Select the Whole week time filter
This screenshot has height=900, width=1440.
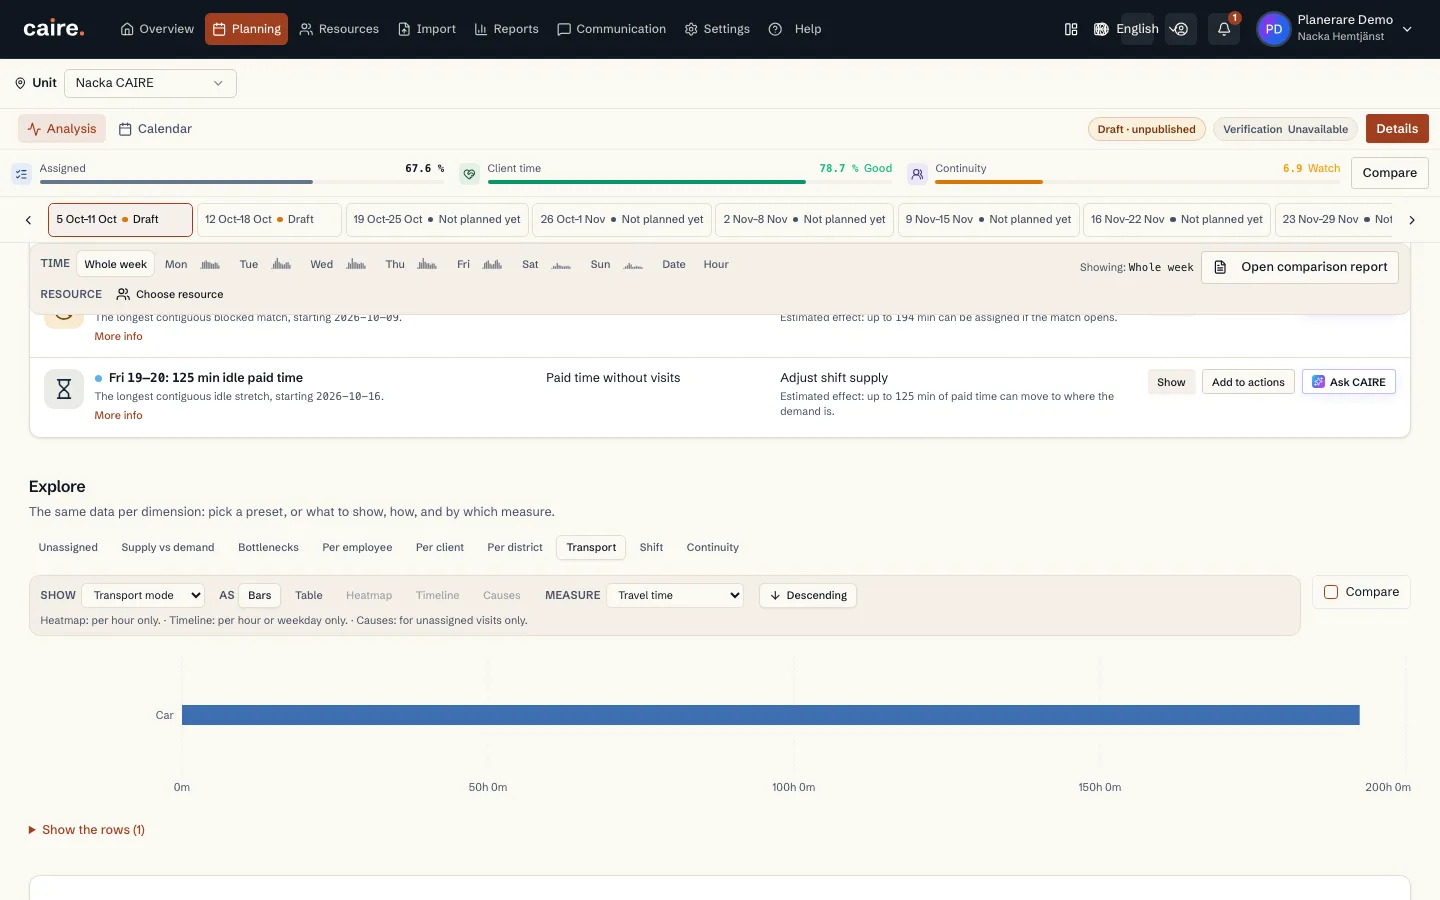point(116,264)
